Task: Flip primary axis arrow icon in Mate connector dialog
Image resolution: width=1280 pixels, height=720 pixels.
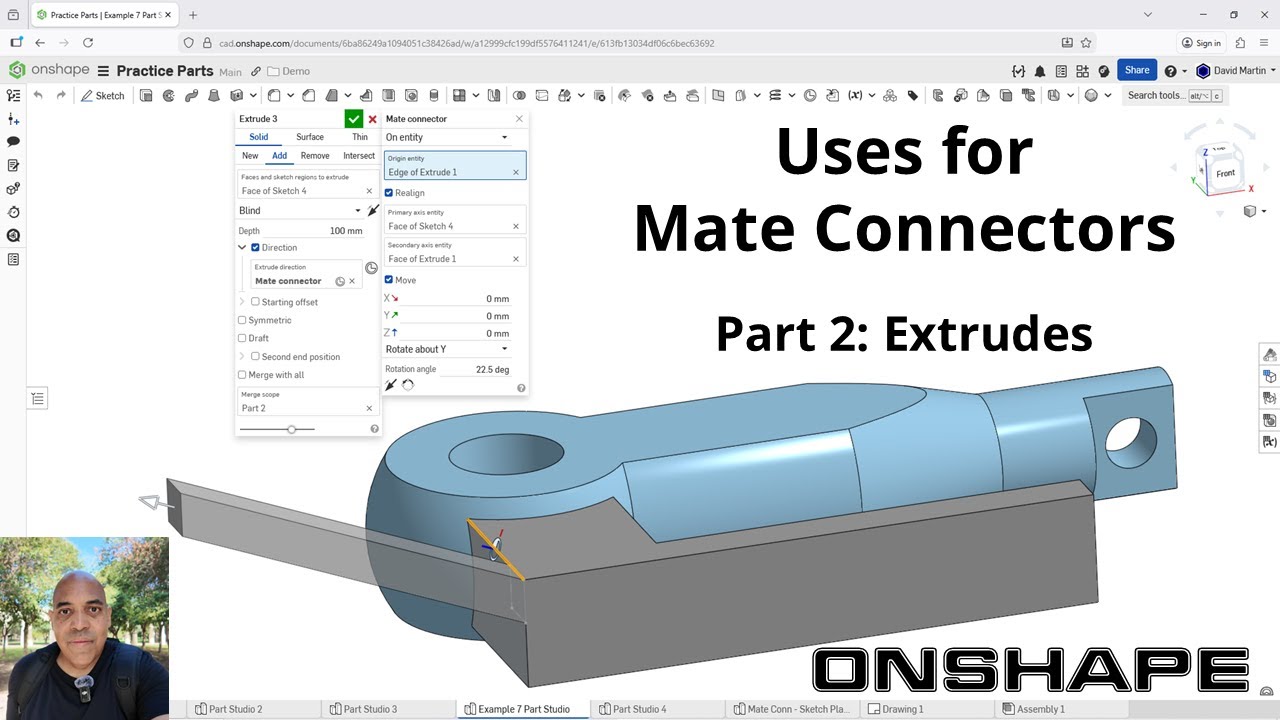Action: click(x=391, y=385)
